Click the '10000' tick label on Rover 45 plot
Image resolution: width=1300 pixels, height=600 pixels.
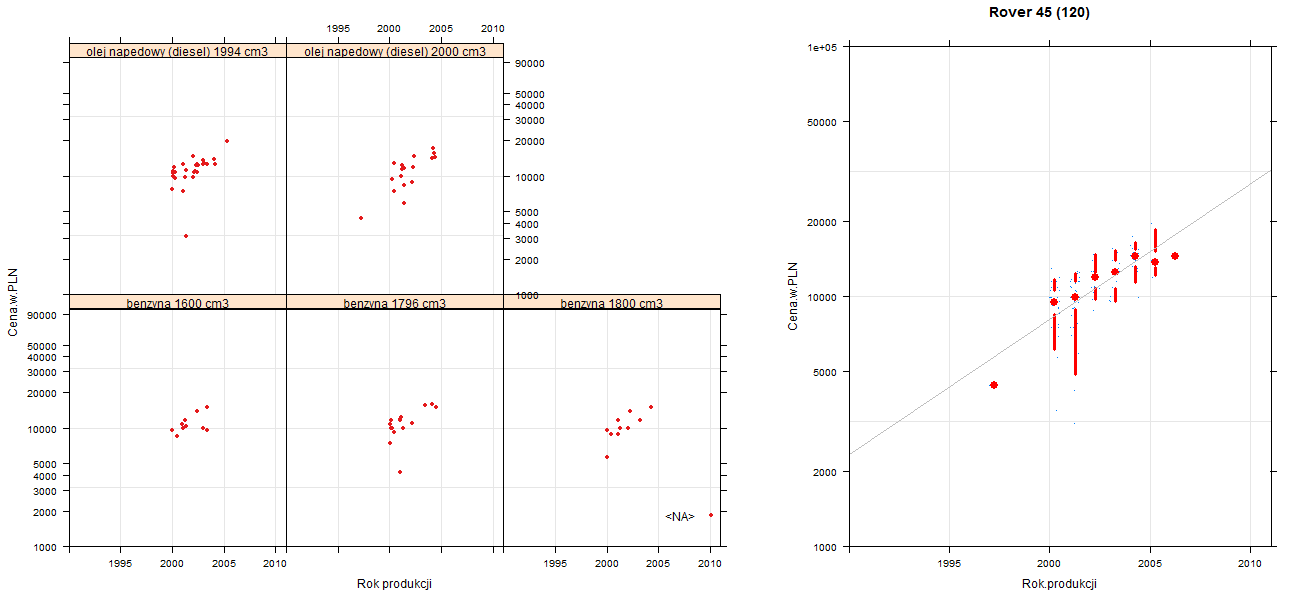click(822, 296)
